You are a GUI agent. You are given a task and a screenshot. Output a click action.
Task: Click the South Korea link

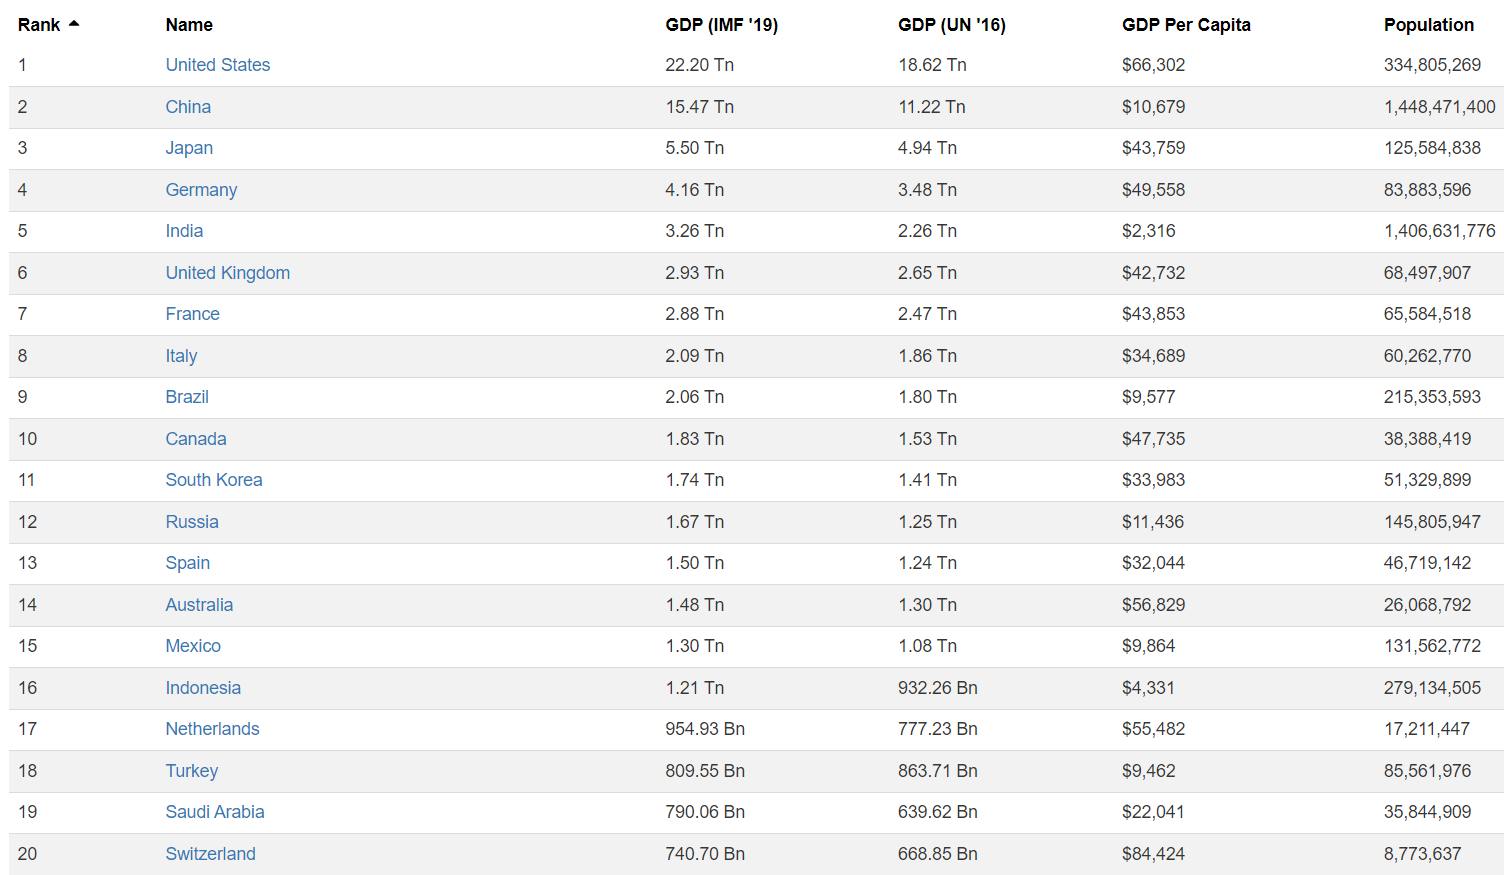(x=214, y=480)
